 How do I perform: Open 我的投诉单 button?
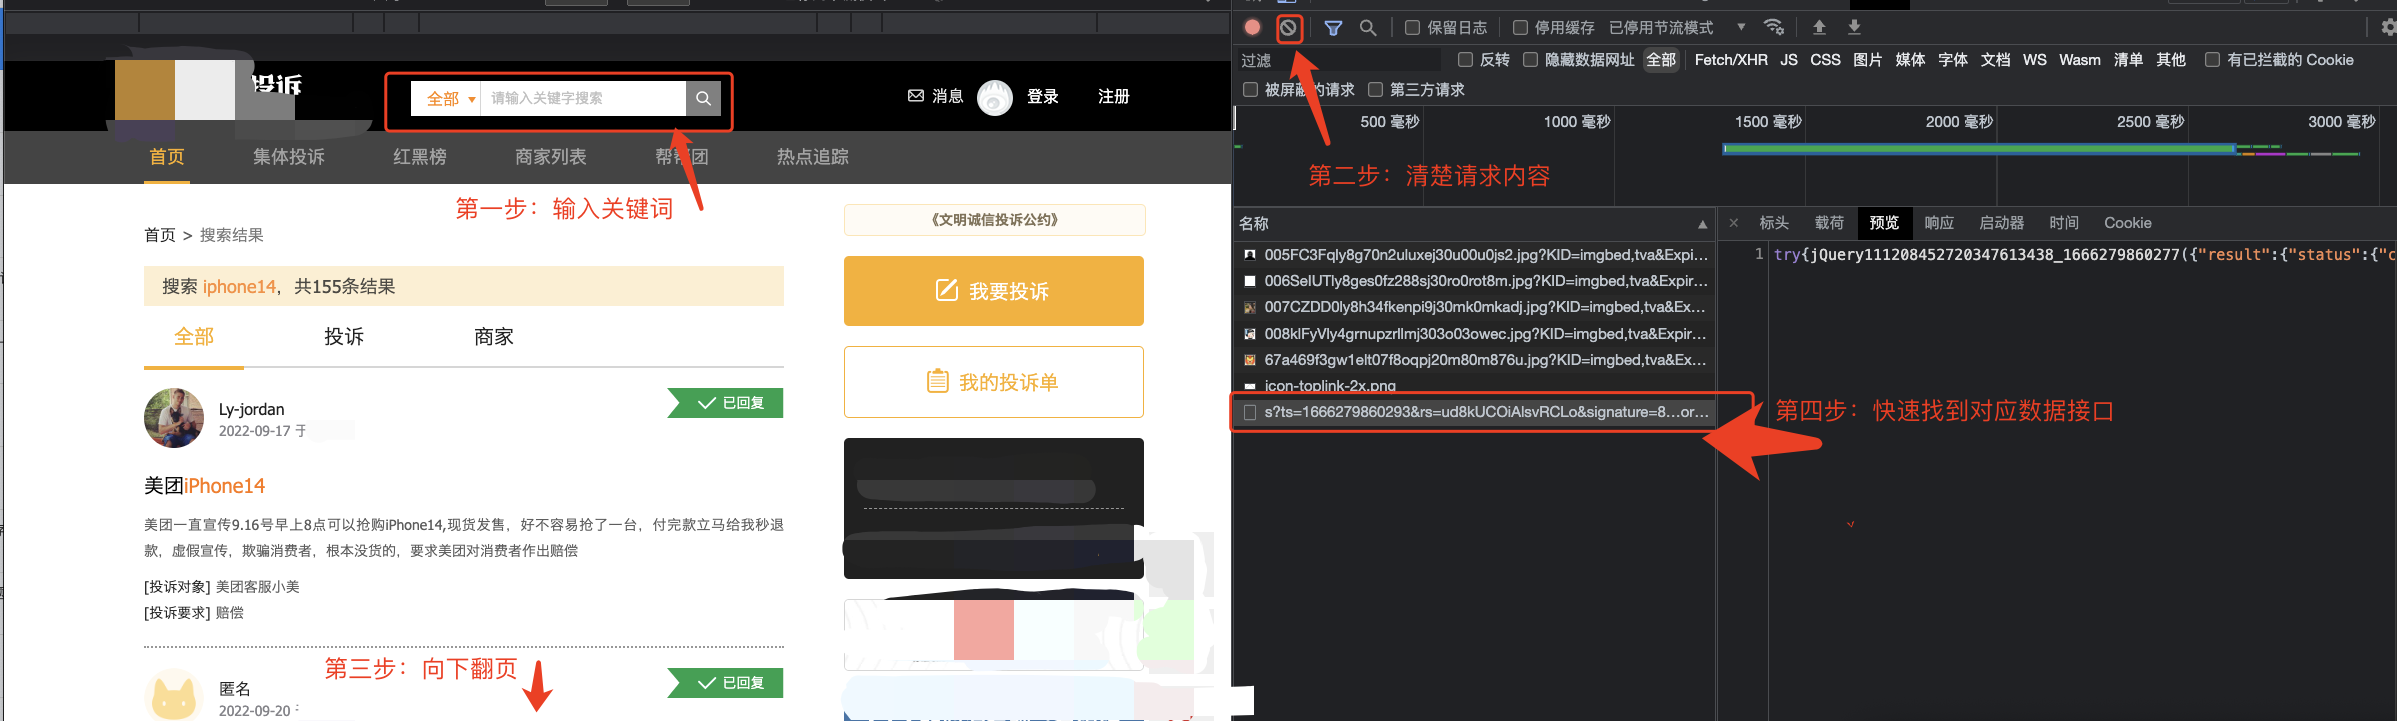tap(994, 382)
